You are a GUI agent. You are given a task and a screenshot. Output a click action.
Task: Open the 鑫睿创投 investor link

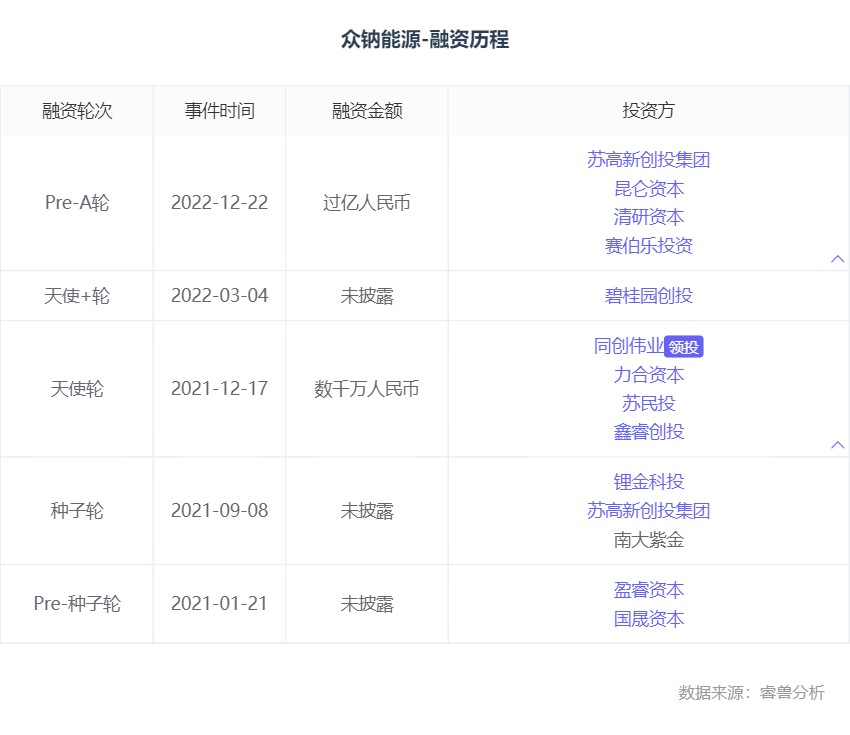(648, 432)
